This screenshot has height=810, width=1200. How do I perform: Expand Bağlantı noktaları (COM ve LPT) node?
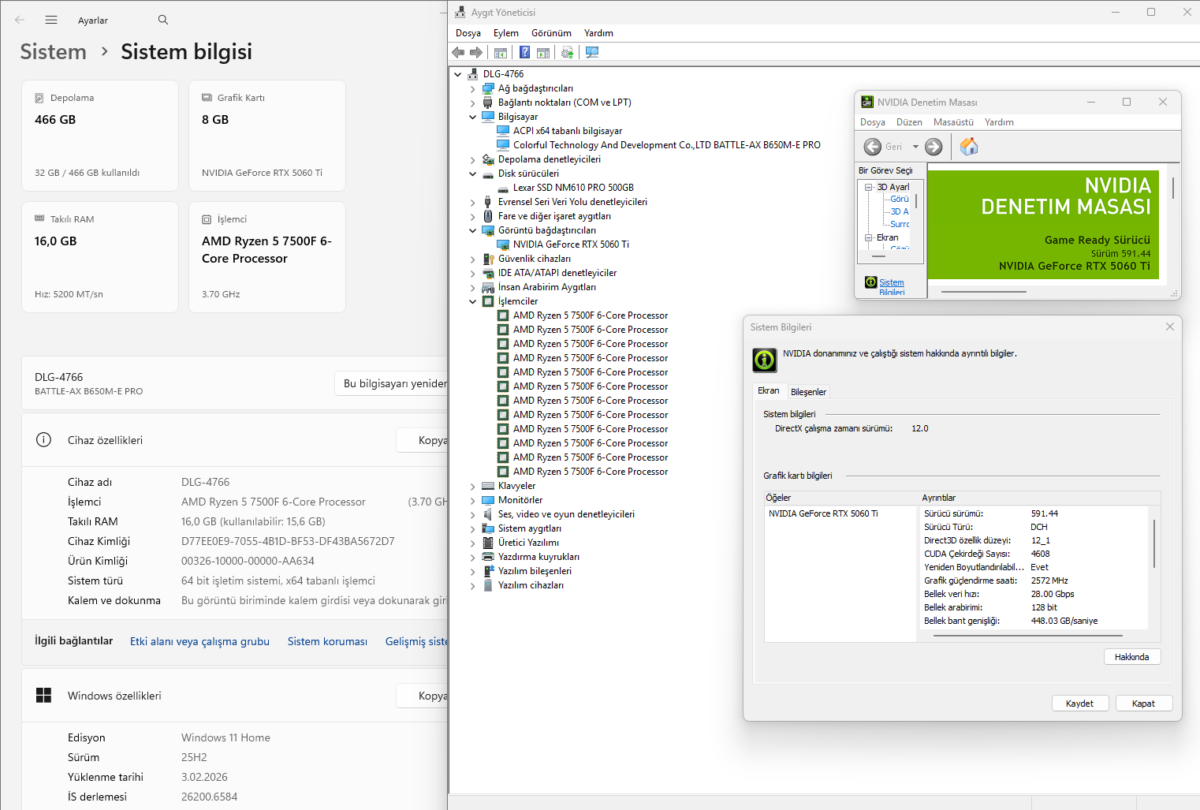pos(473,102)
